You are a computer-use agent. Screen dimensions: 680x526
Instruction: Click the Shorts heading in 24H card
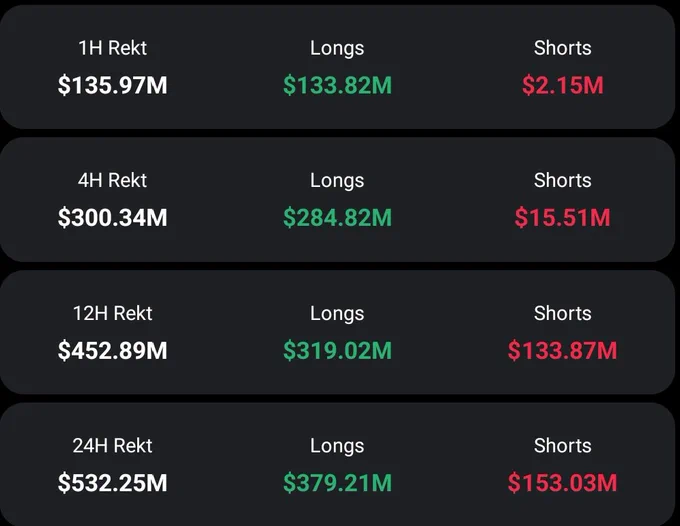[562, 446]
